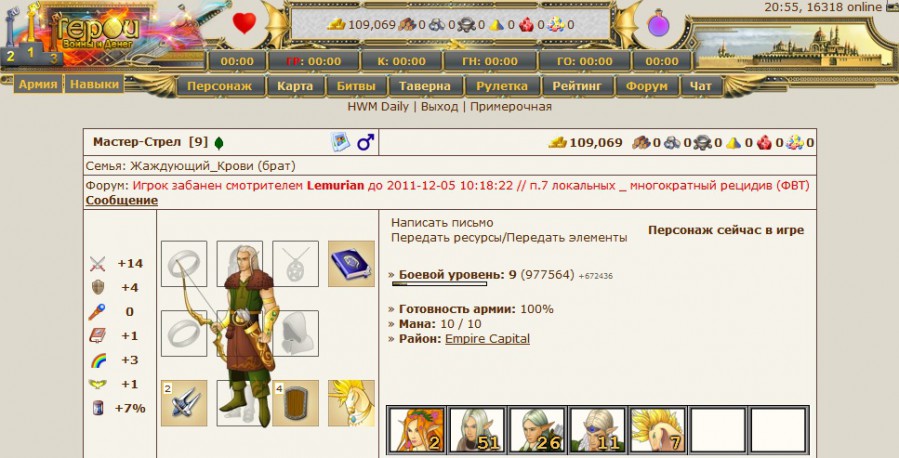Viewport: 899px width, 458px height.
Task: Click the HWM Daily link
Action: coord(378,107)
